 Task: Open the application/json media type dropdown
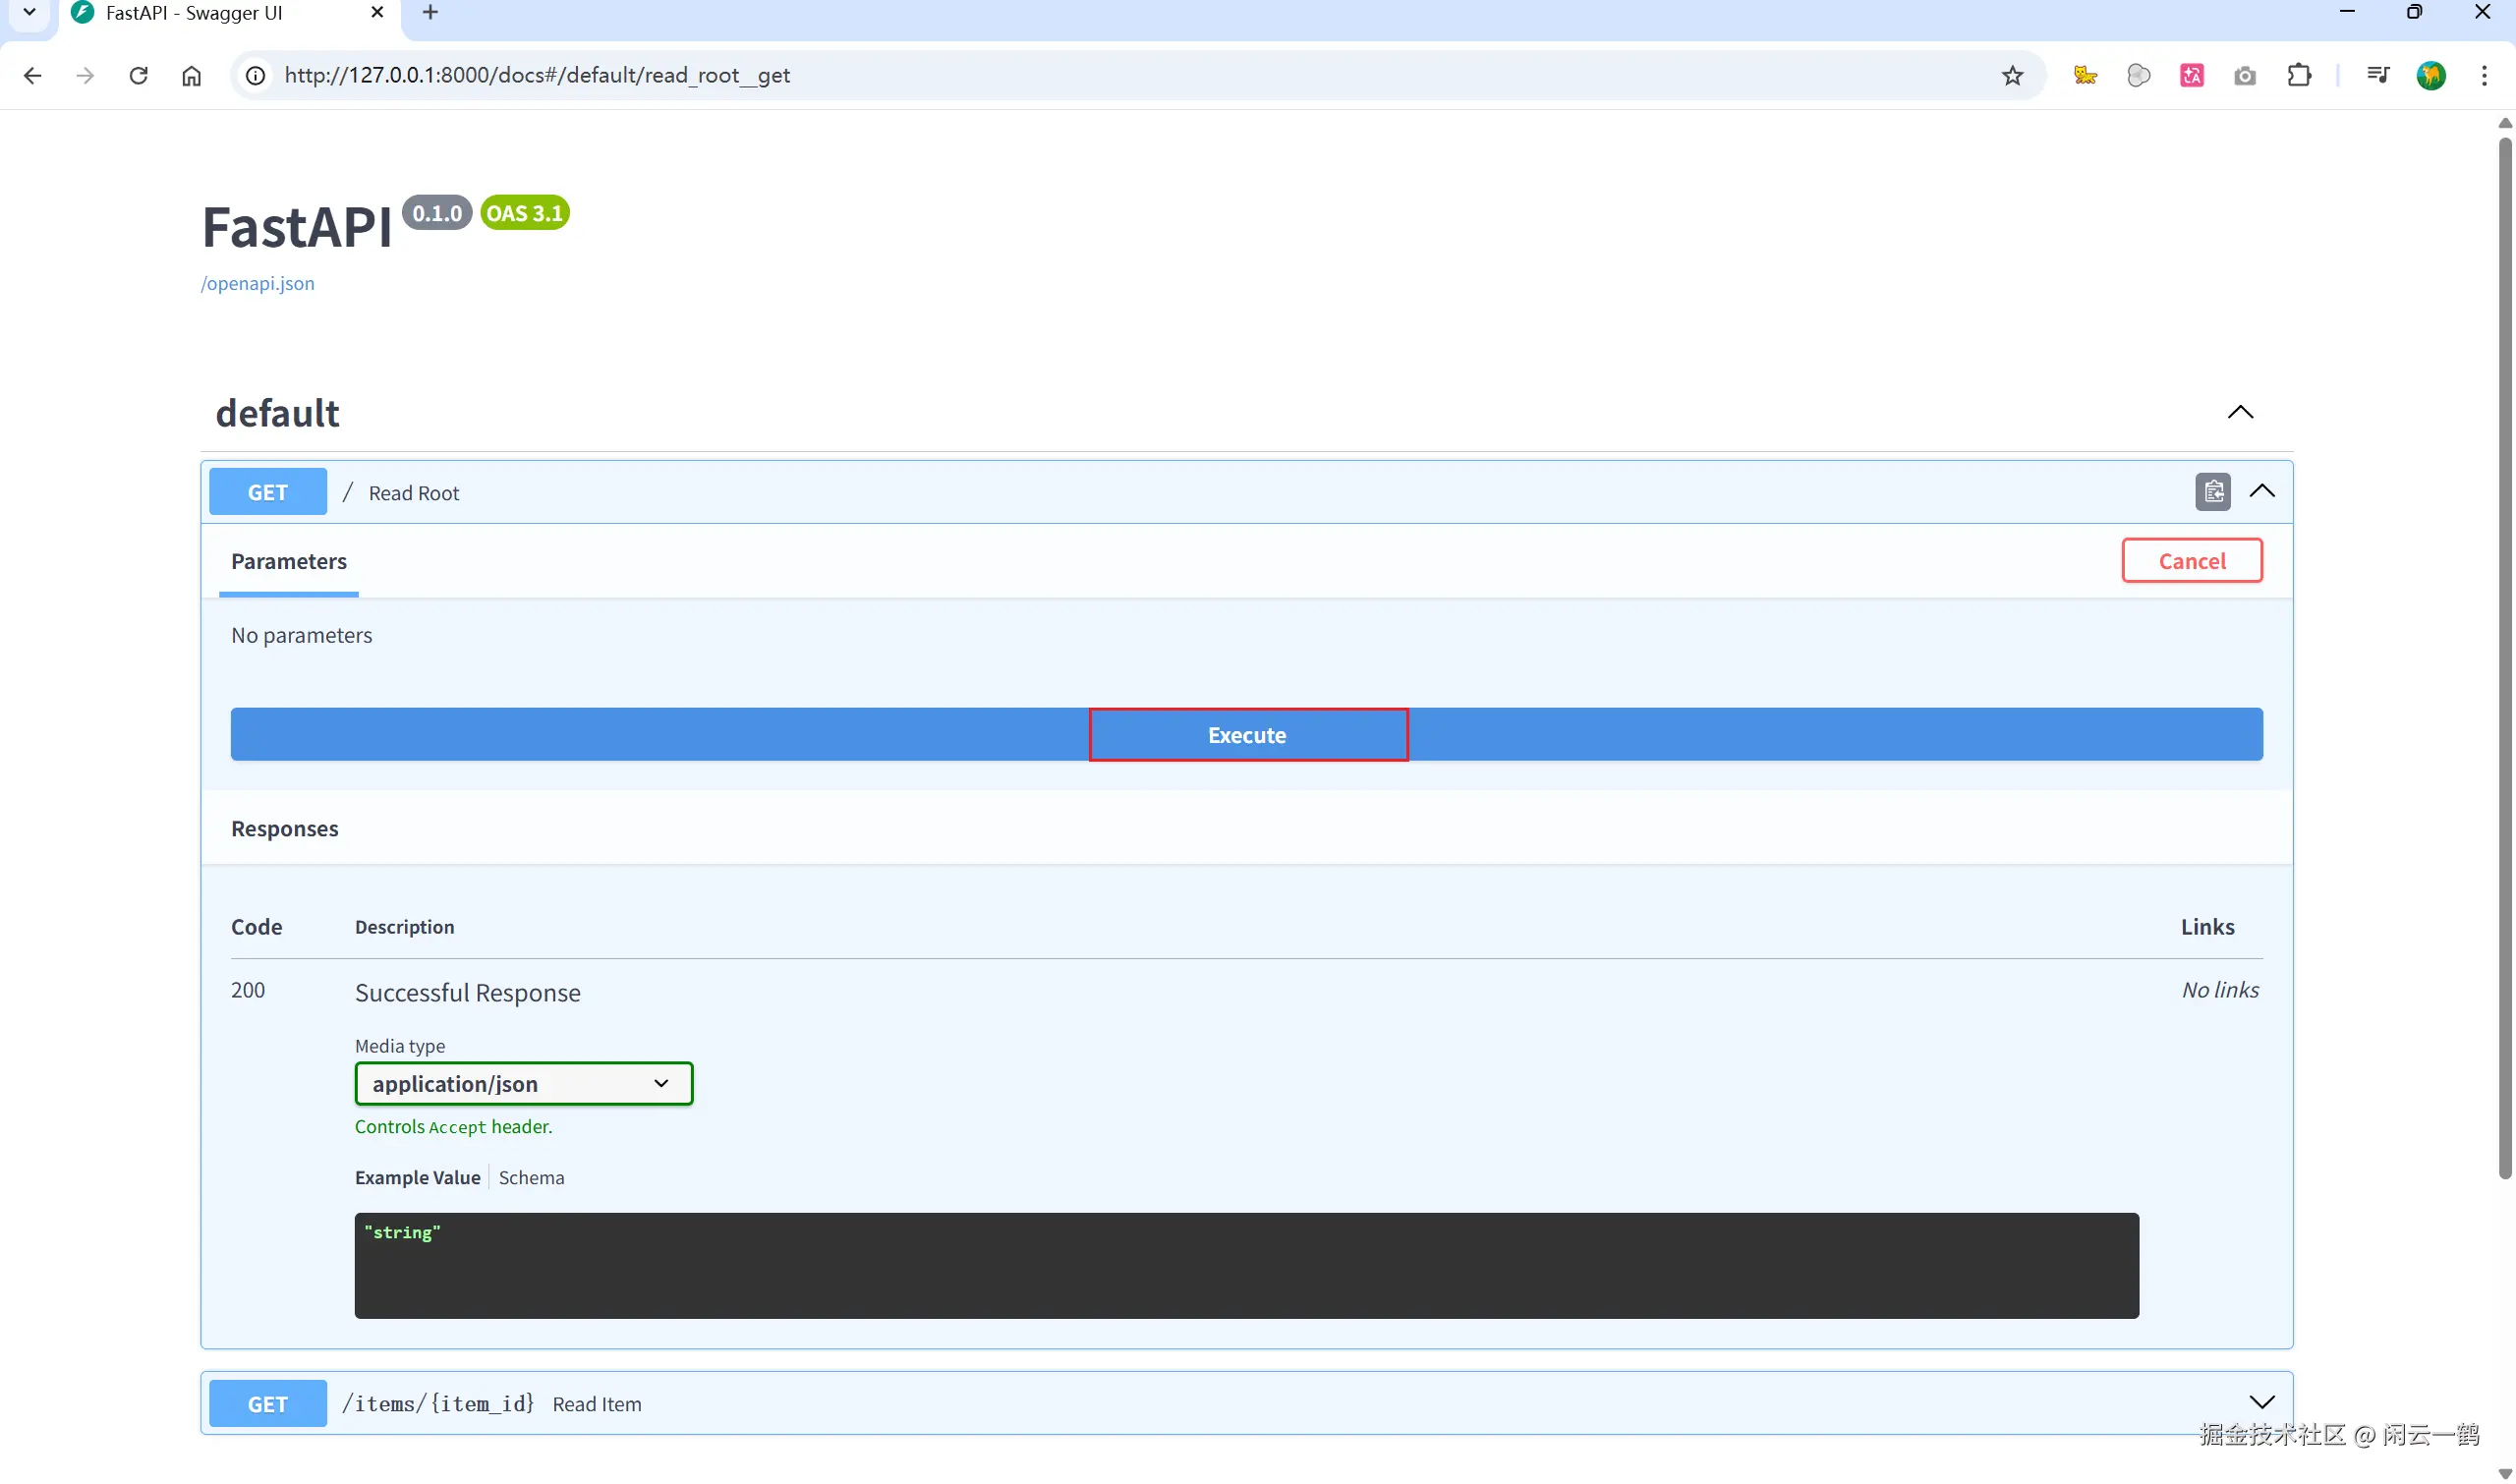click(x=523, y=1083)
